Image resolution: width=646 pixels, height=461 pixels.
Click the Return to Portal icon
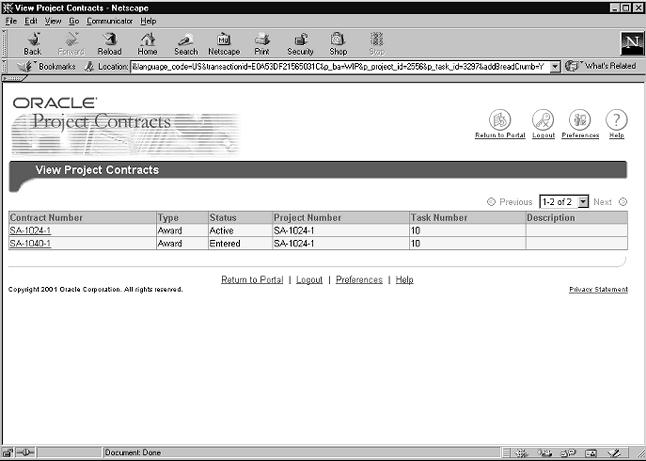(x=500, y=120)
